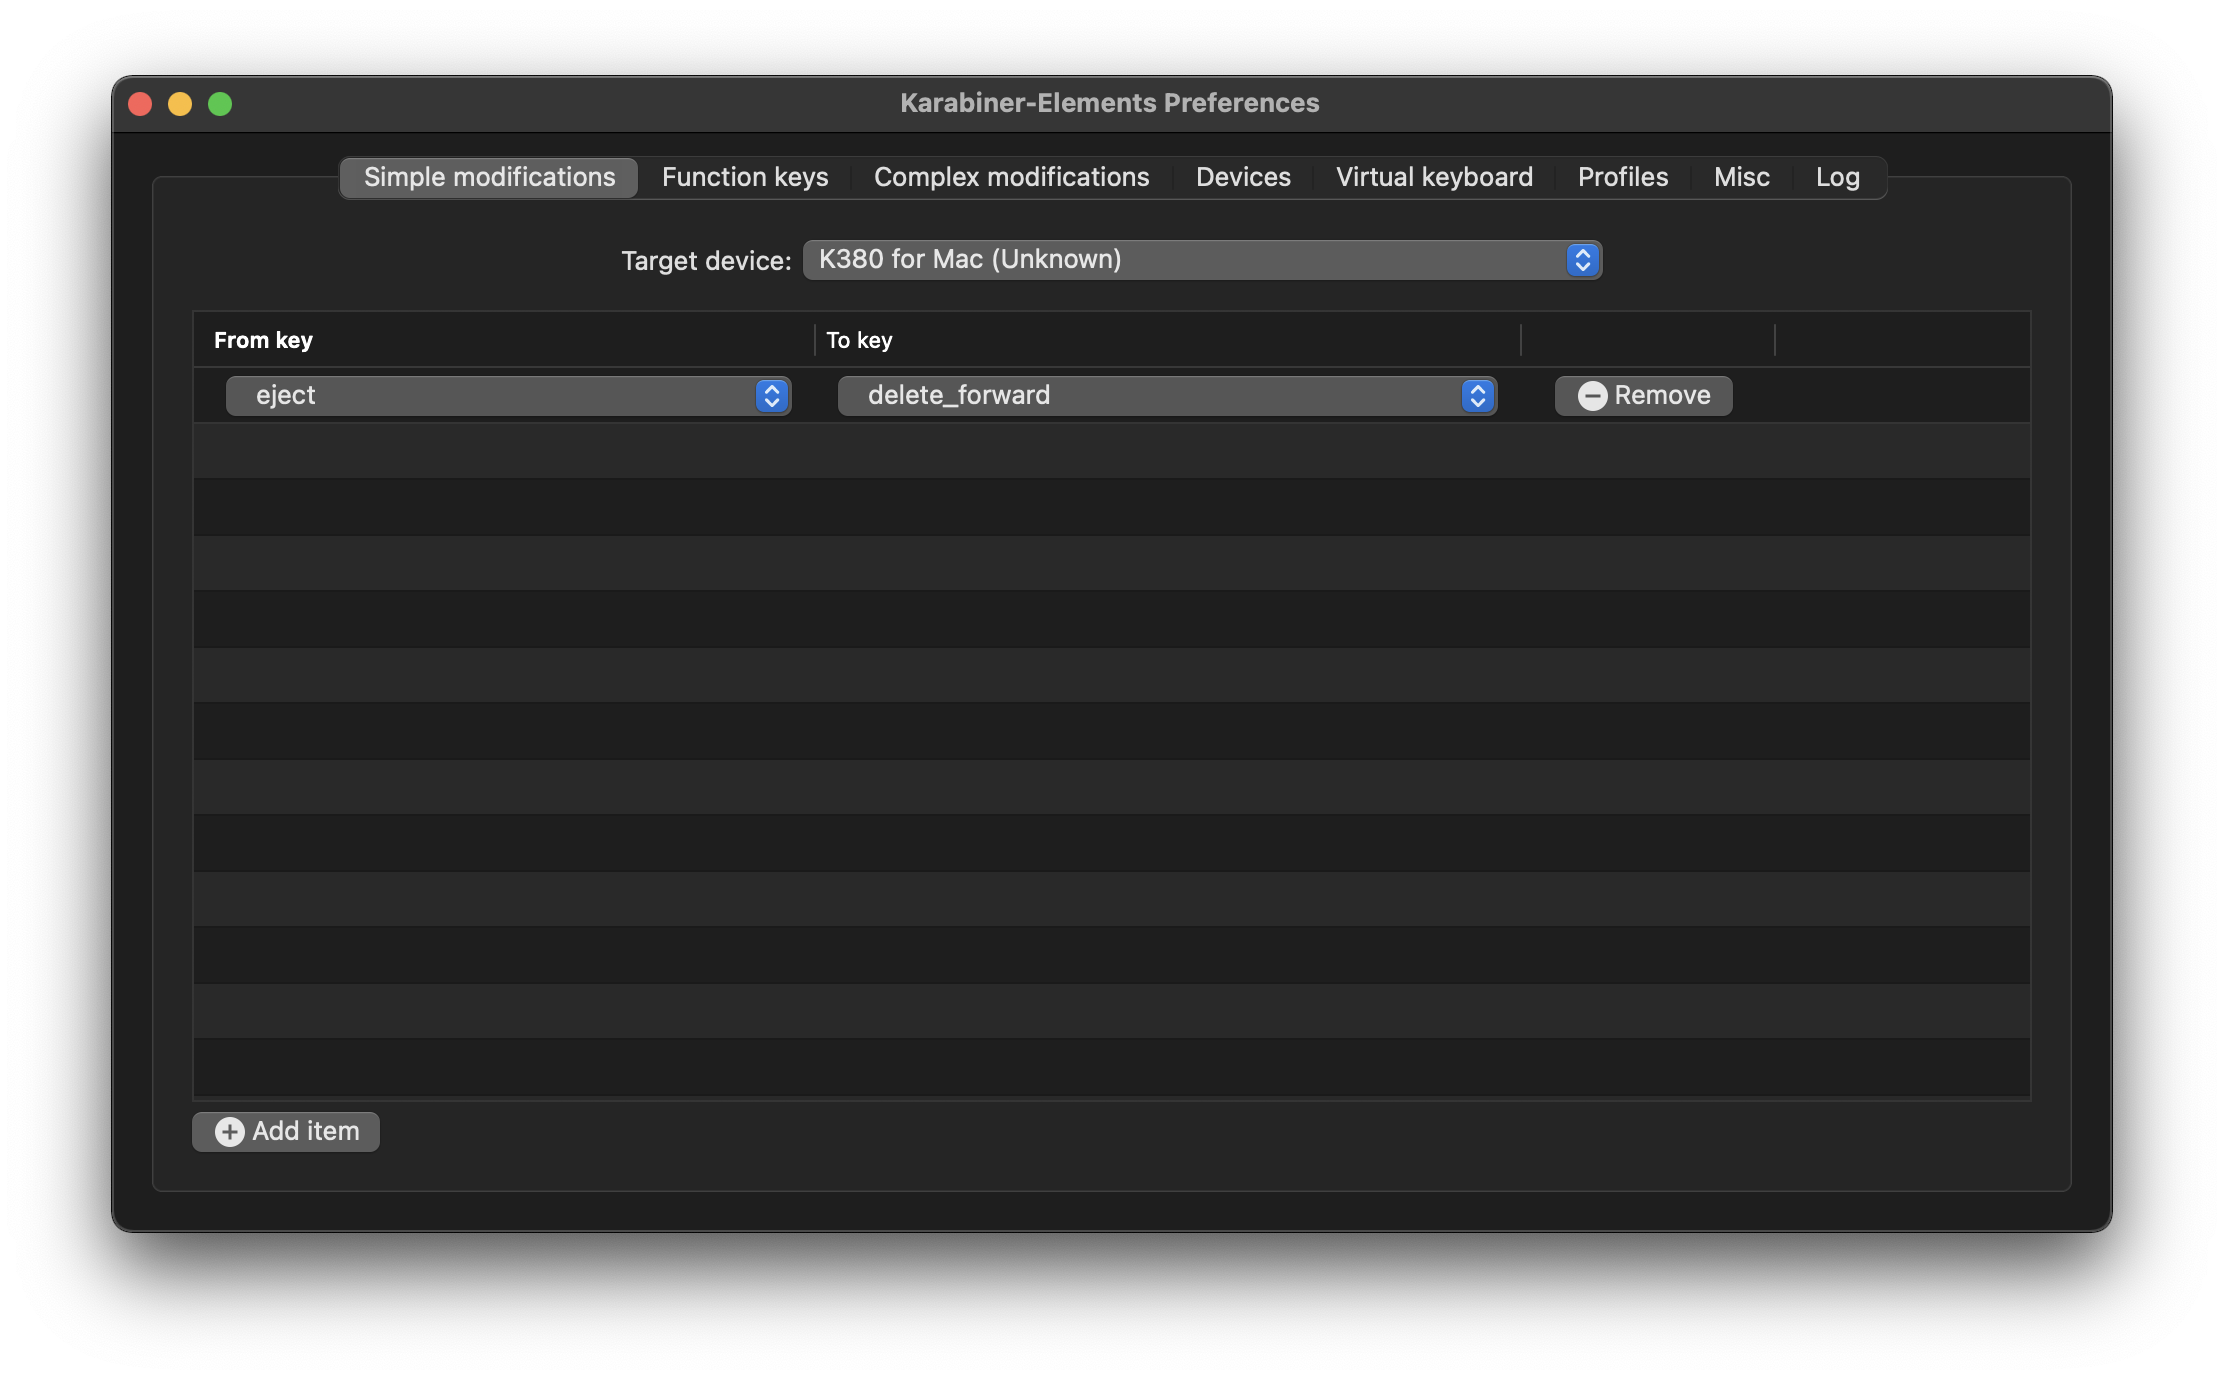Open the Target device dropdown
Screen dimensions: 2224x1380
click(1200, 260)
